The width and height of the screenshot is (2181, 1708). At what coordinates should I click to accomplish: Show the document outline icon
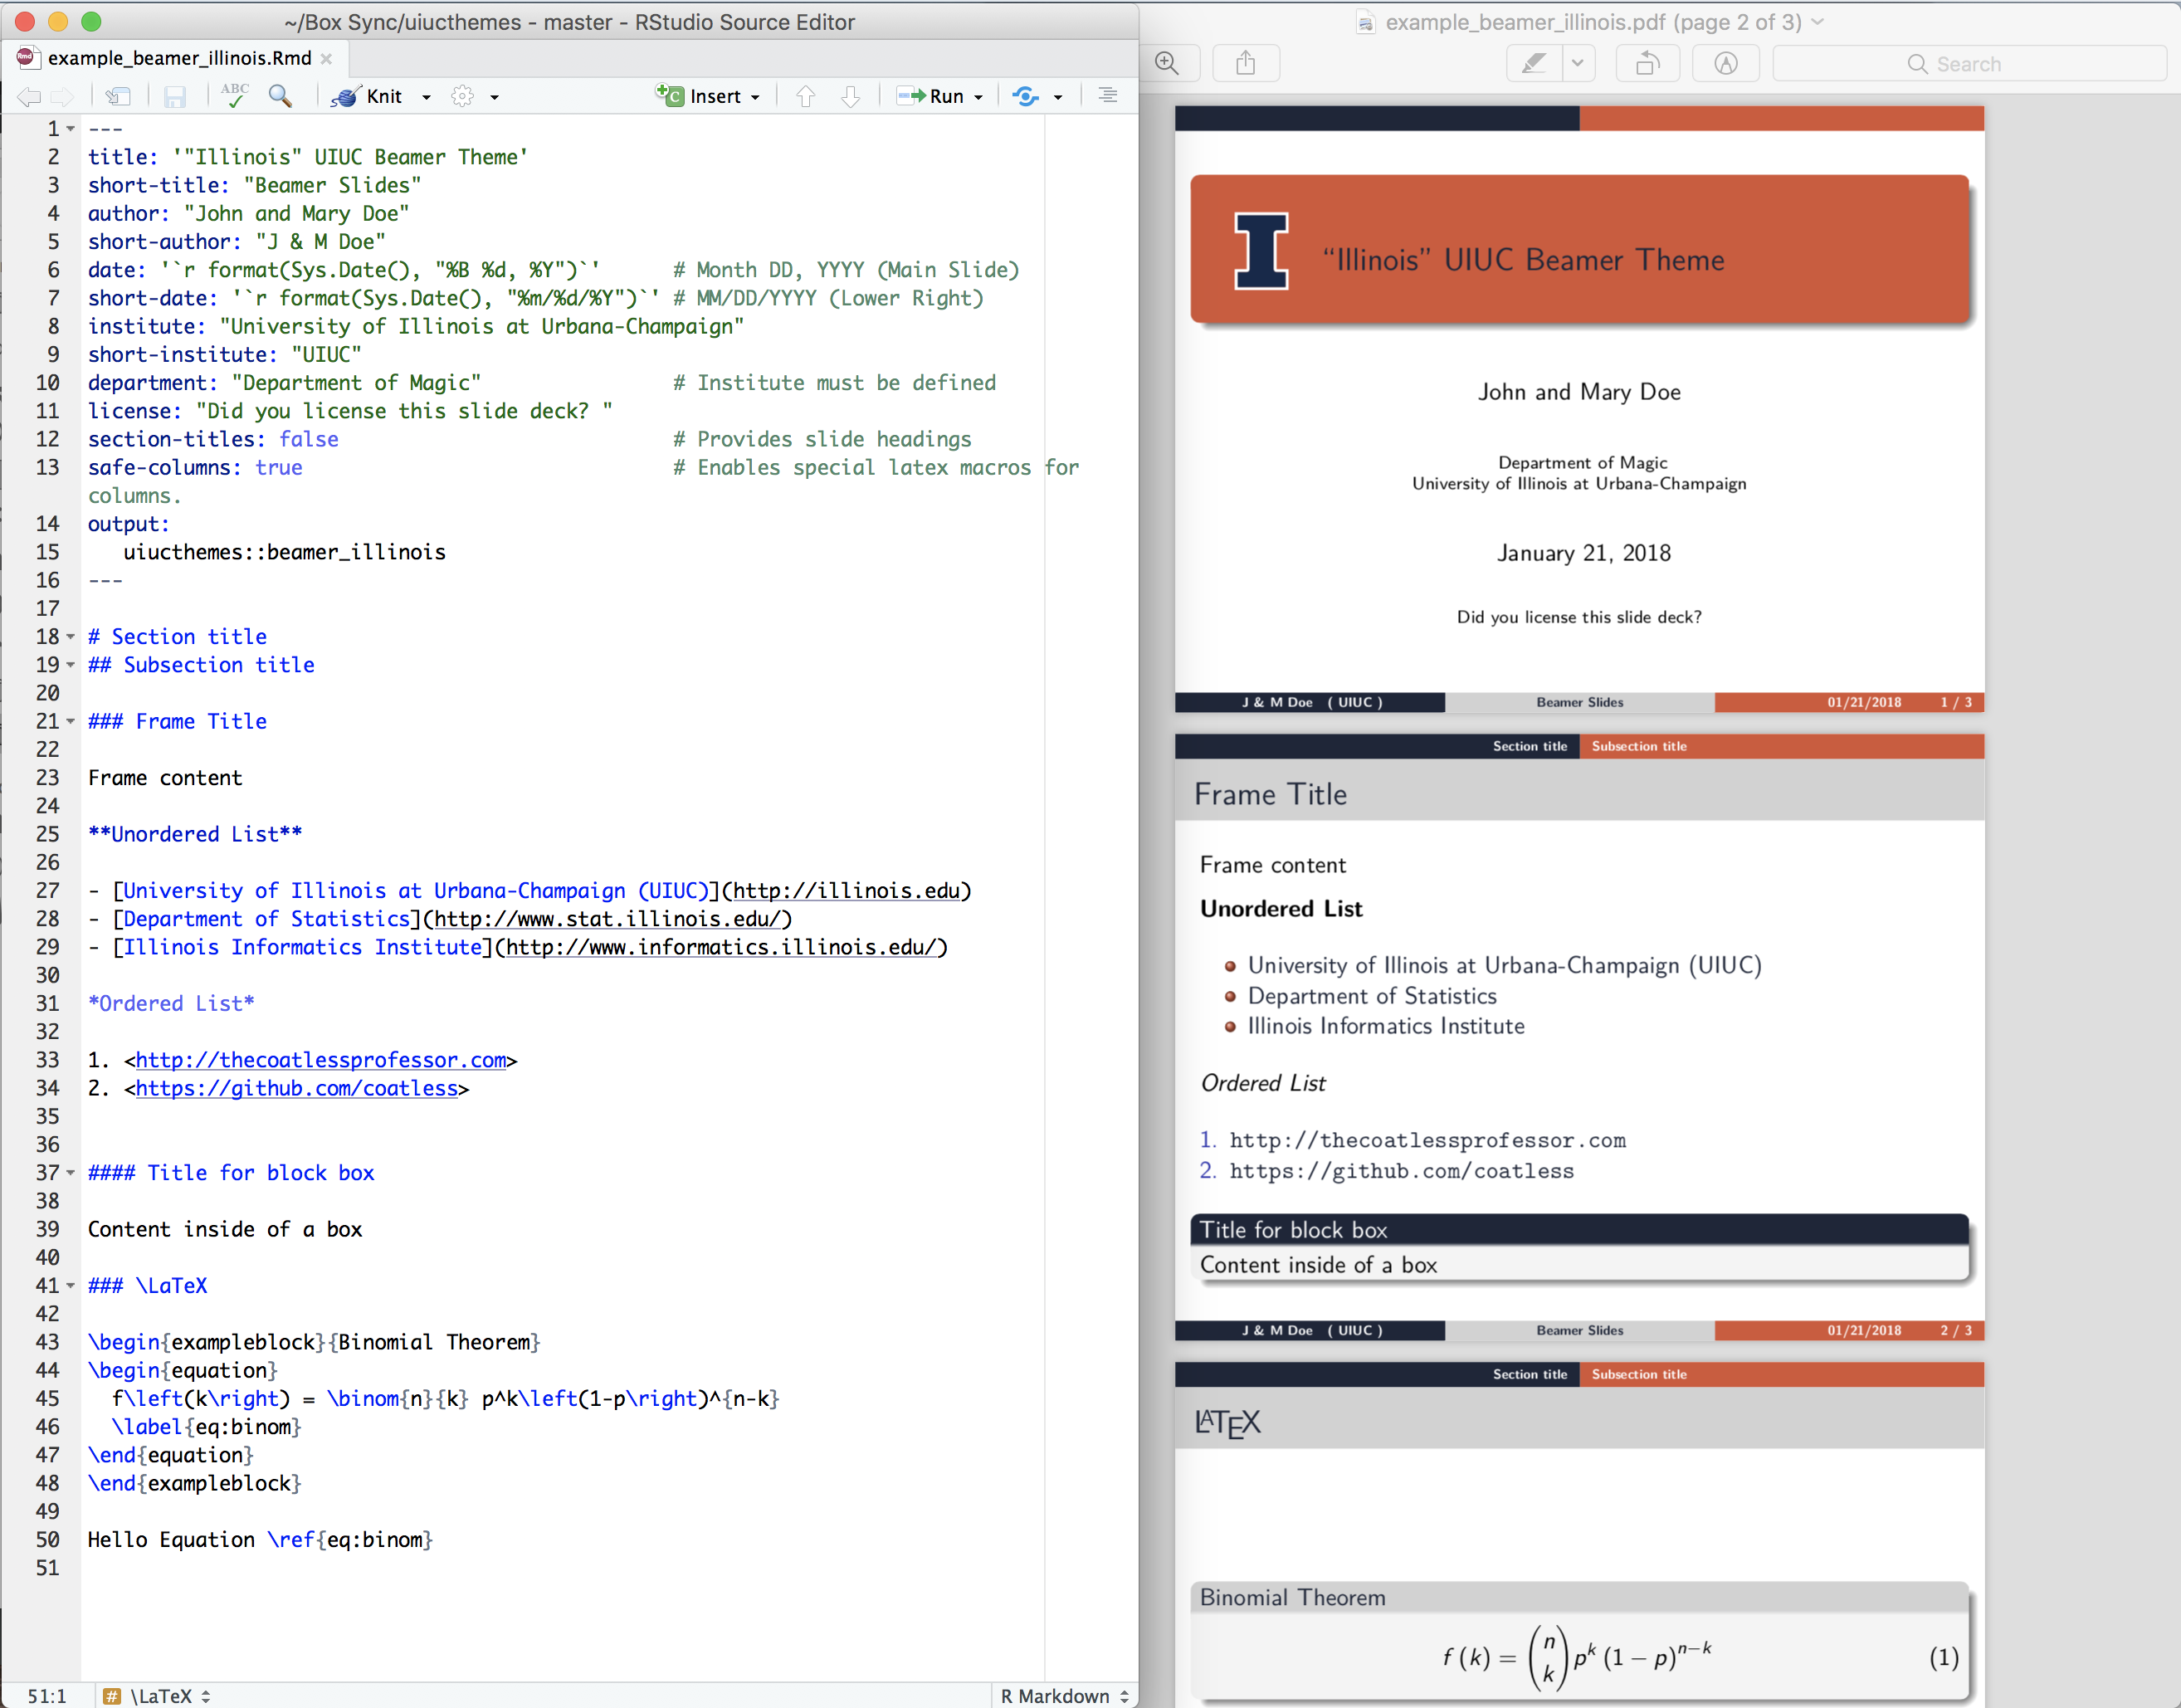tap(1107, 96)
